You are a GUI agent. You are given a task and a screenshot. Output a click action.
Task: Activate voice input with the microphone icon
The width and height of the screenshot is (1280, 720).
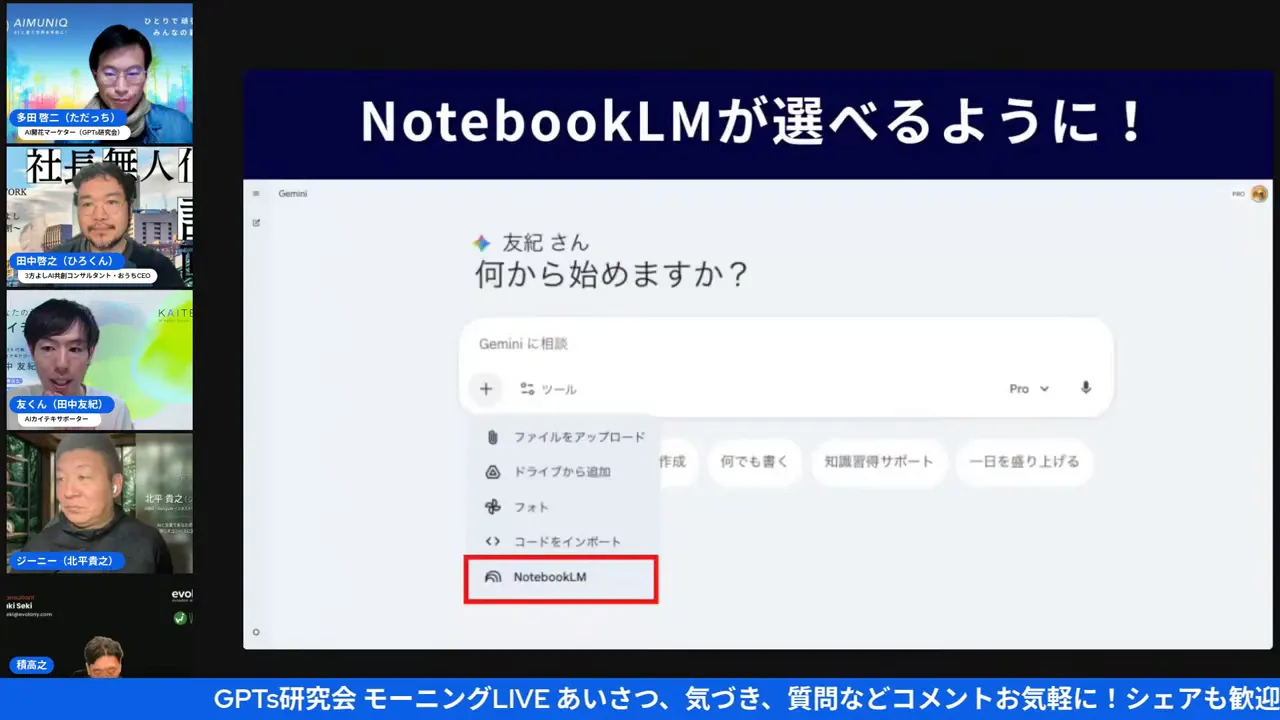(1085, 389)
